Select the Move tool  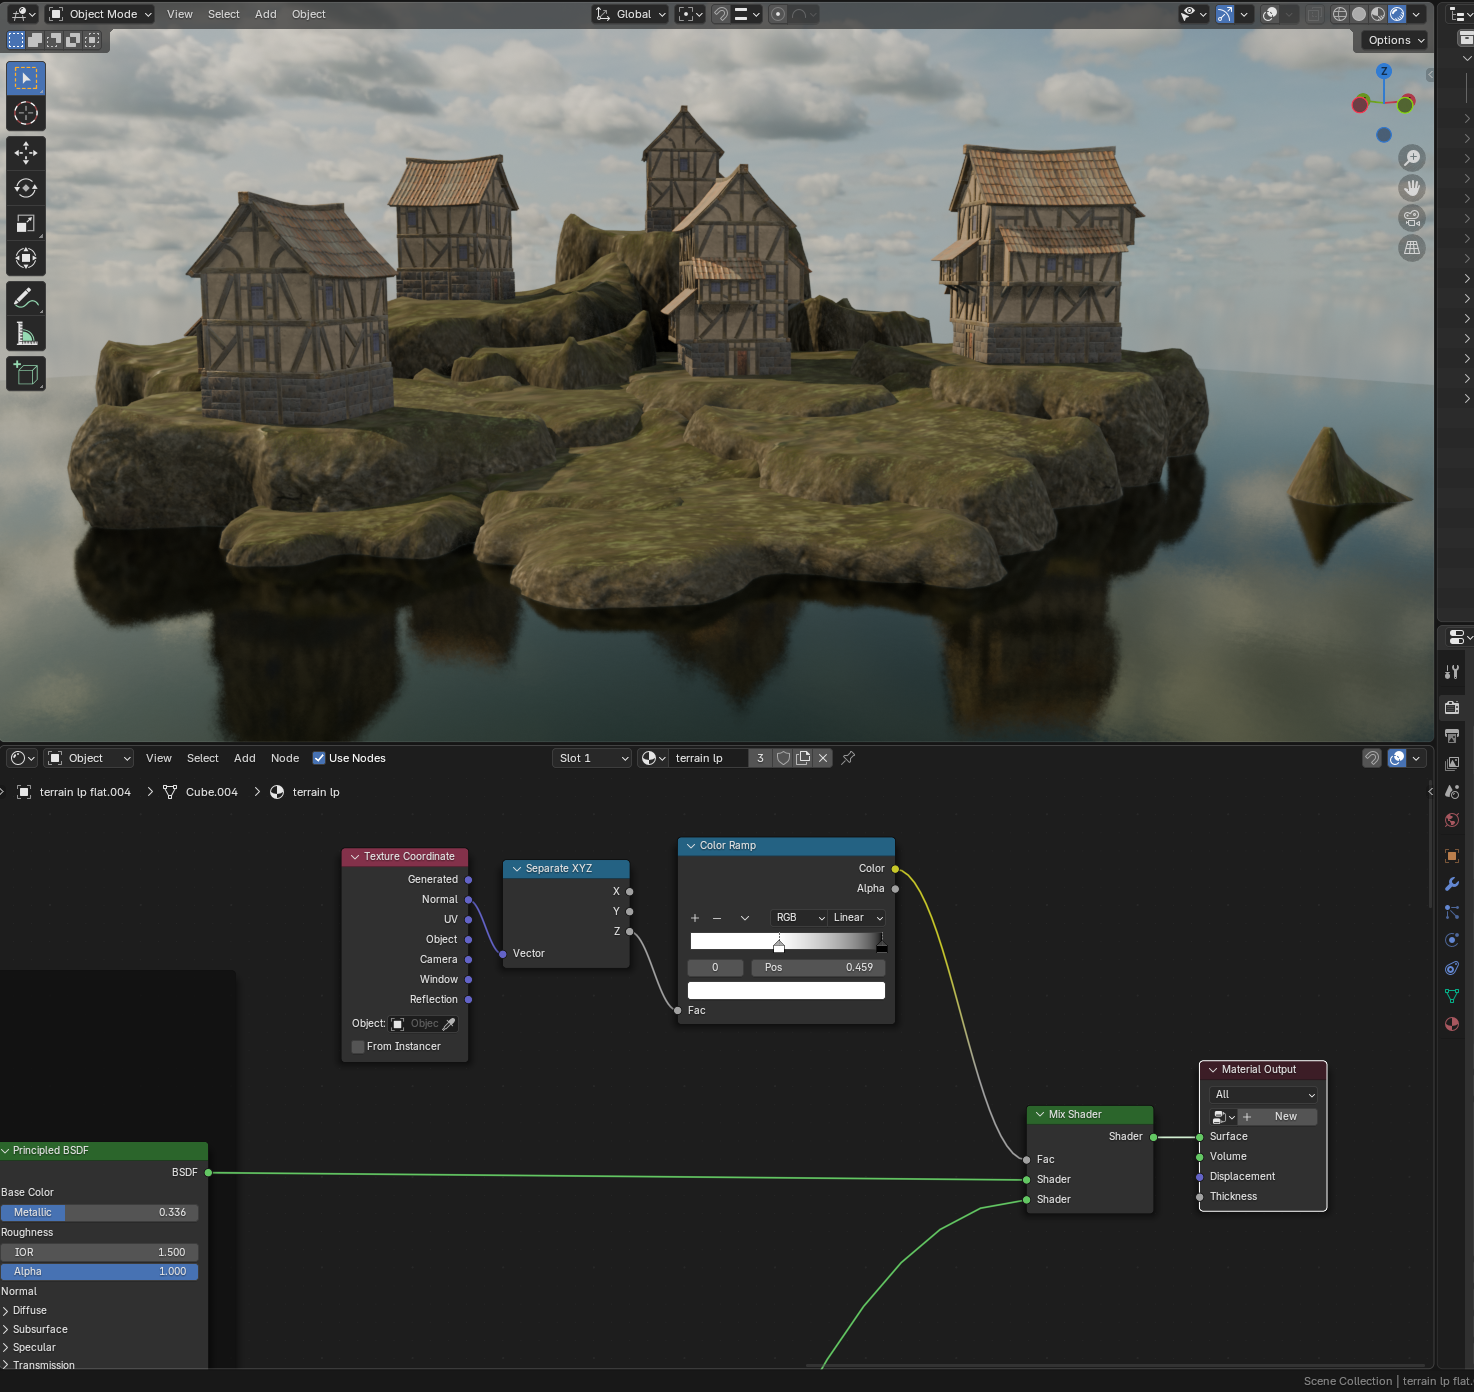click(26, 153)
